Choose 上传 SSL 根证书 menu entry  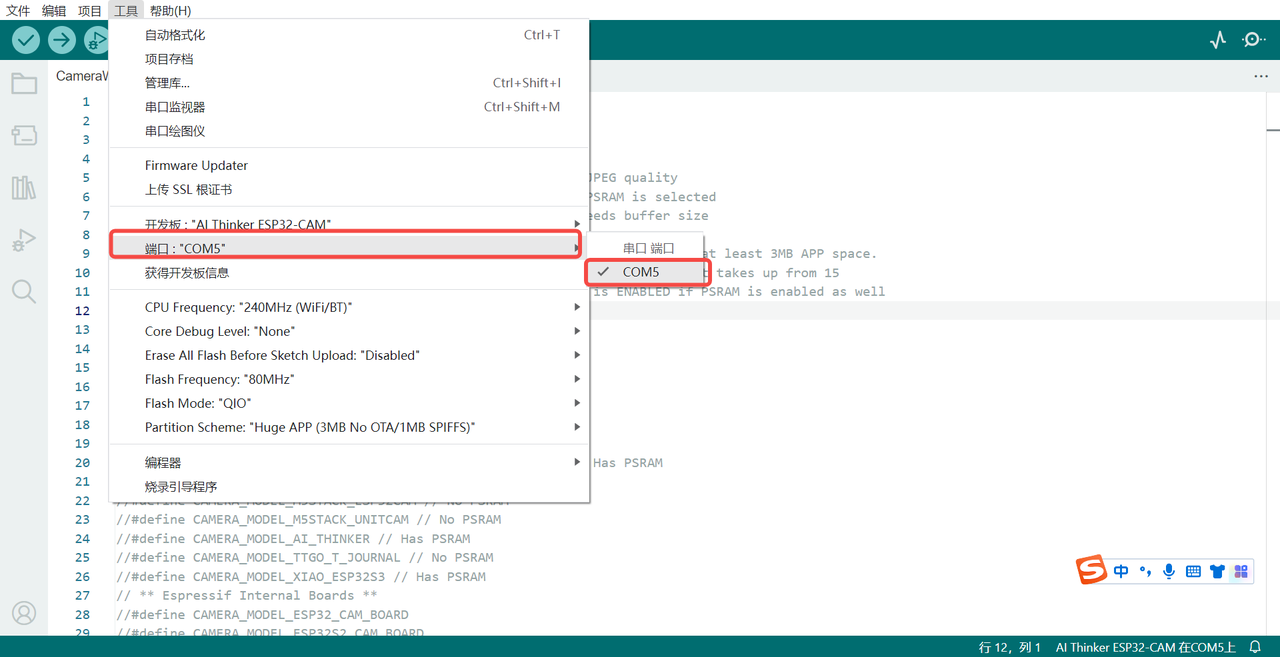349,189
